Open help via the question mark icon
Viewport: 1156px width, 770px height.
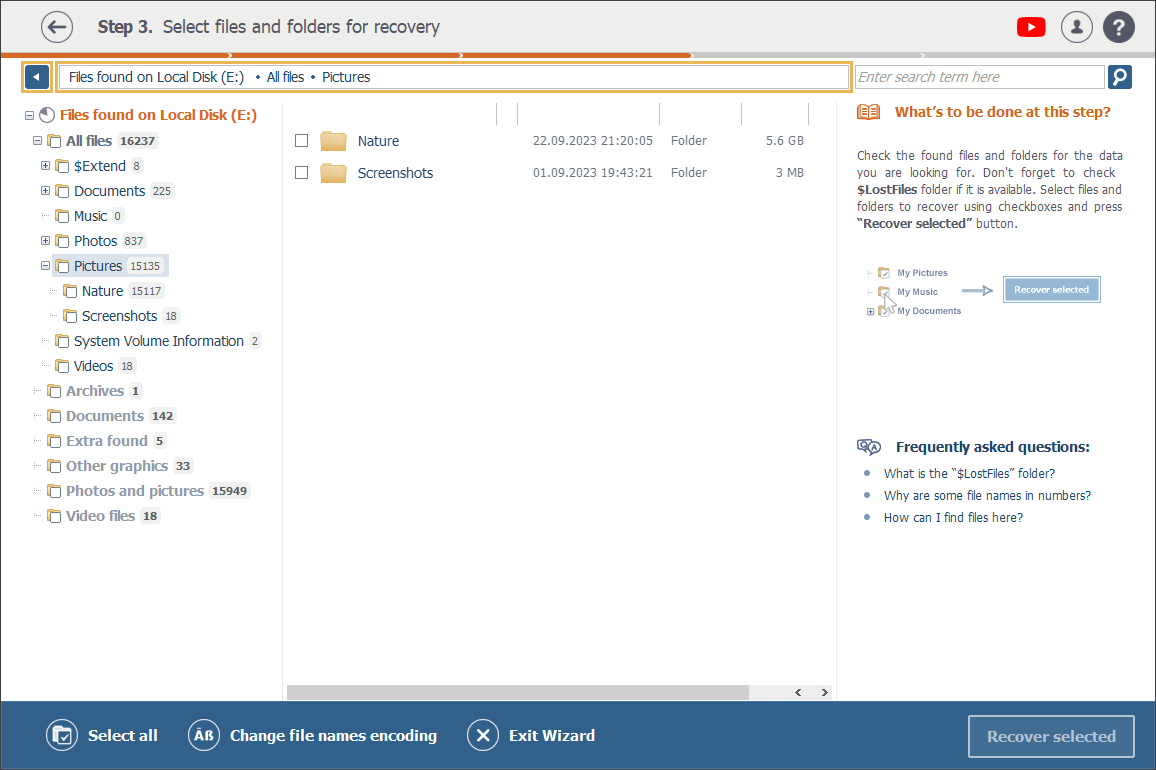pyautogui.click(x=1119, y=27)
